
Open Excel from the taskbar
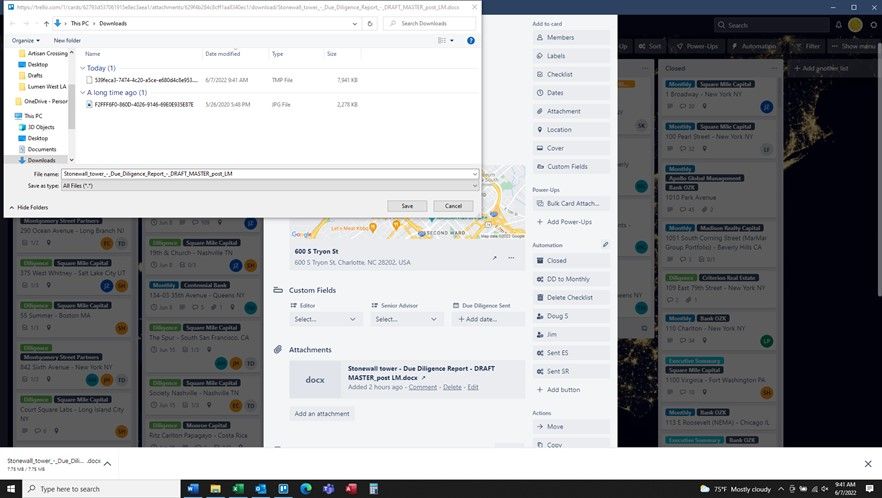point(238,488)
